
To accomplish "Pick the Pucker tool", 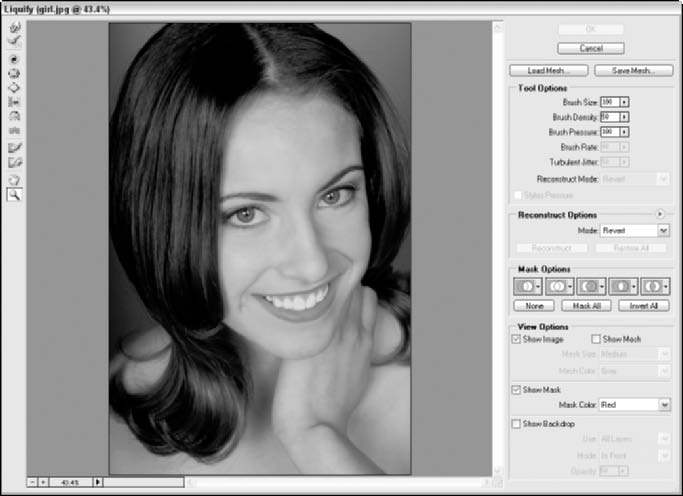I will tap(15, 73).
